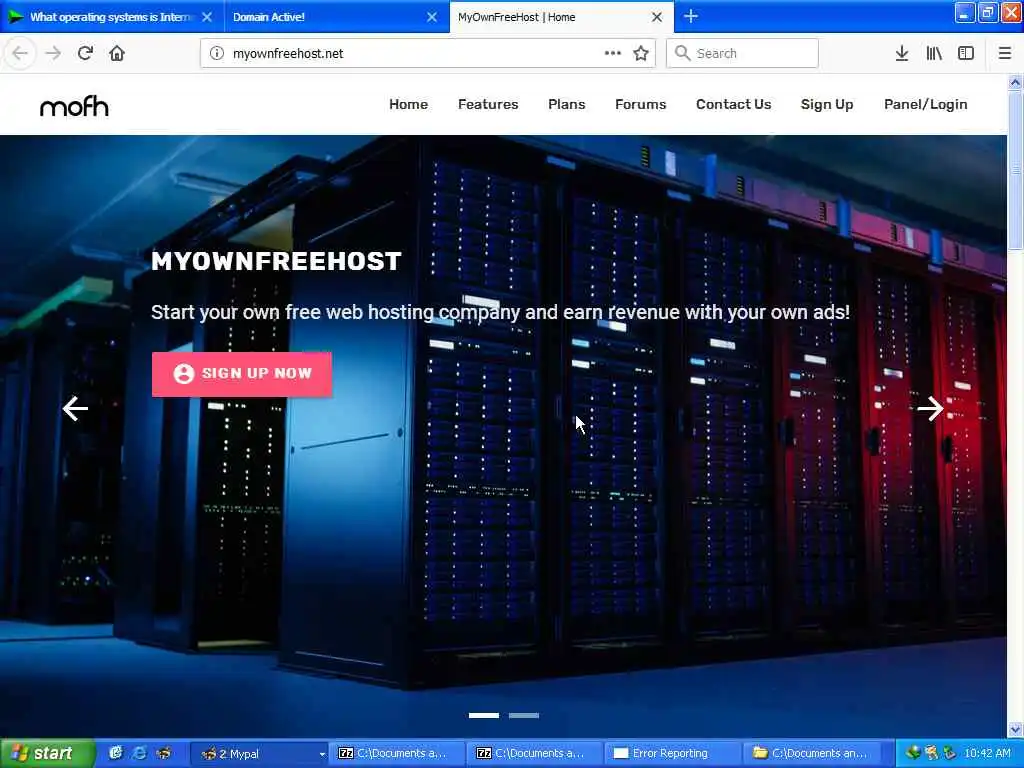Close the Domain Active! tab
The image size is (1024, 768).
point(432,17)
